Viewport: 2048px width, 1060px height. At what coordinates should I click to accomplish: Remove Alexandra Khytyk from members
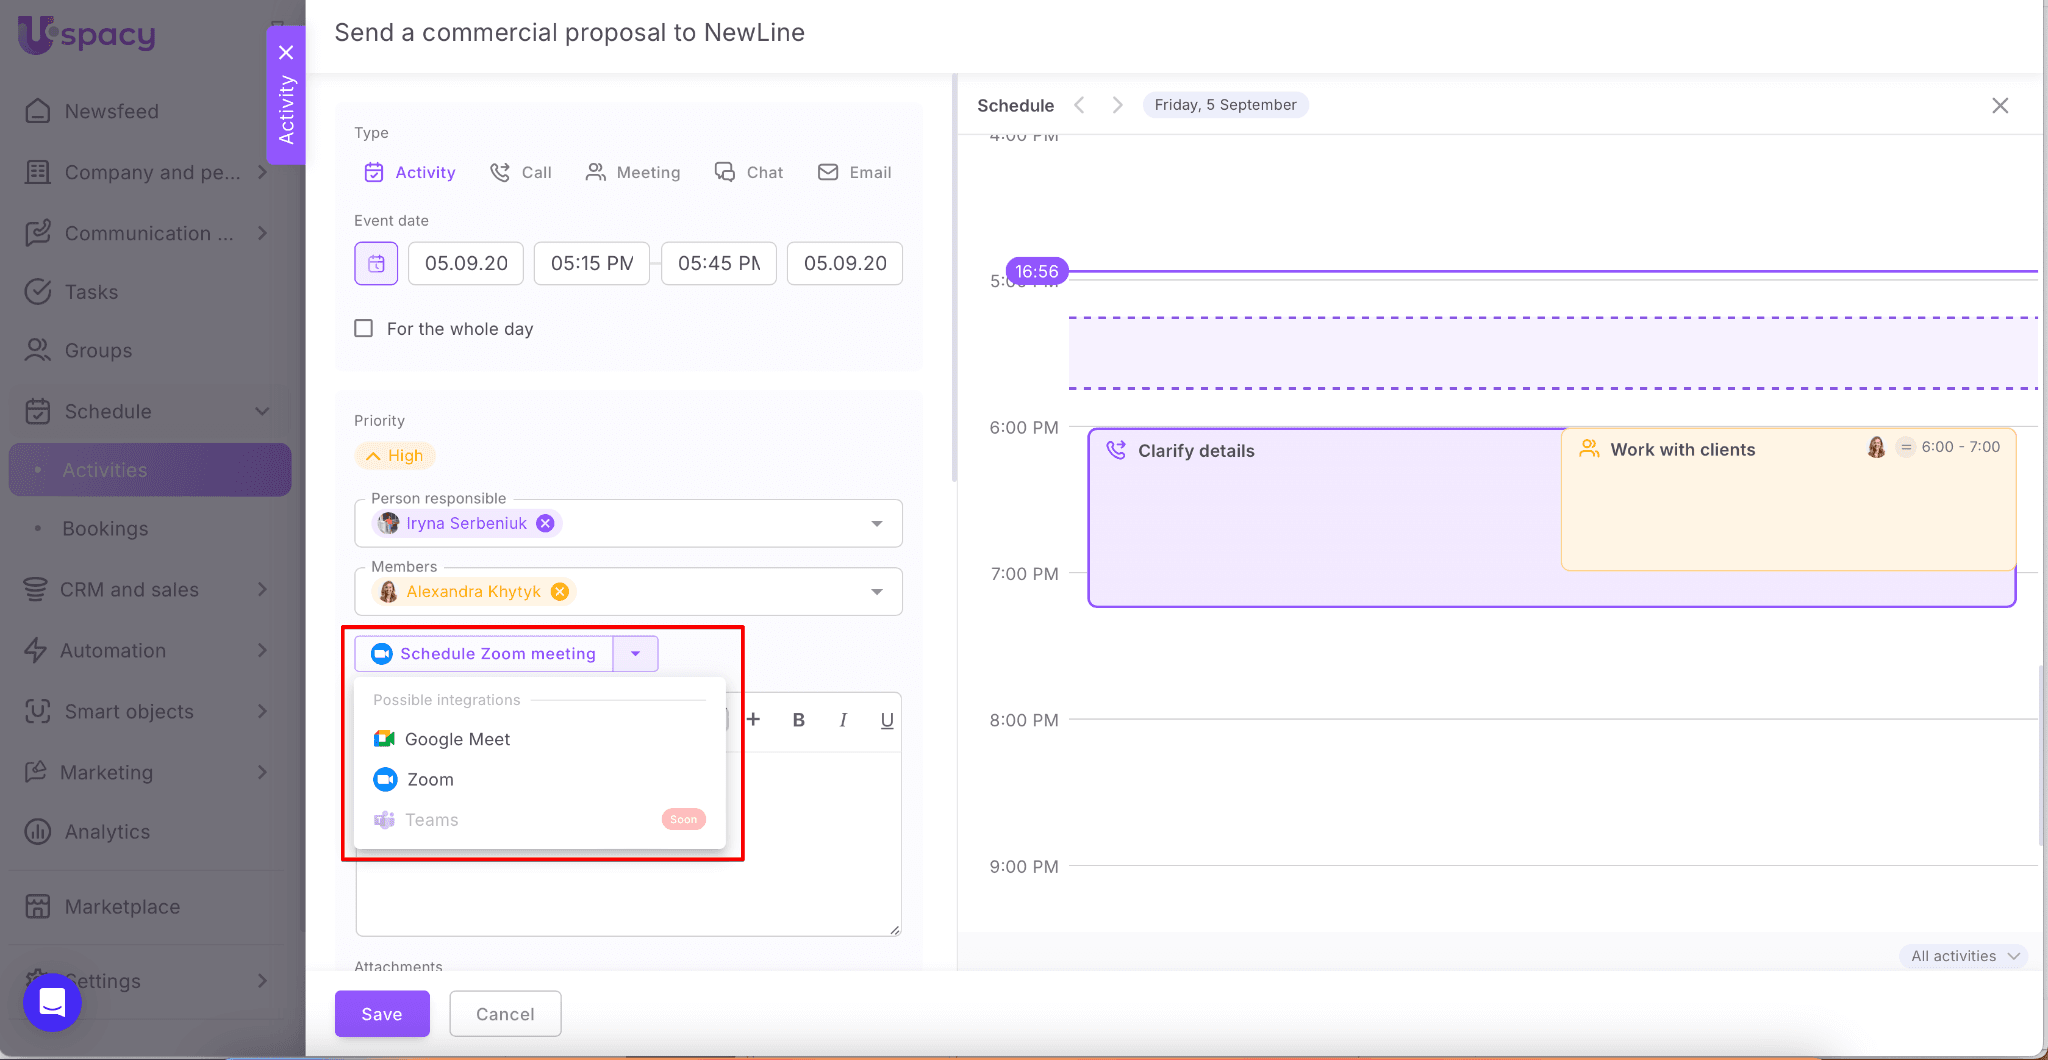click(x=560, y=592)
